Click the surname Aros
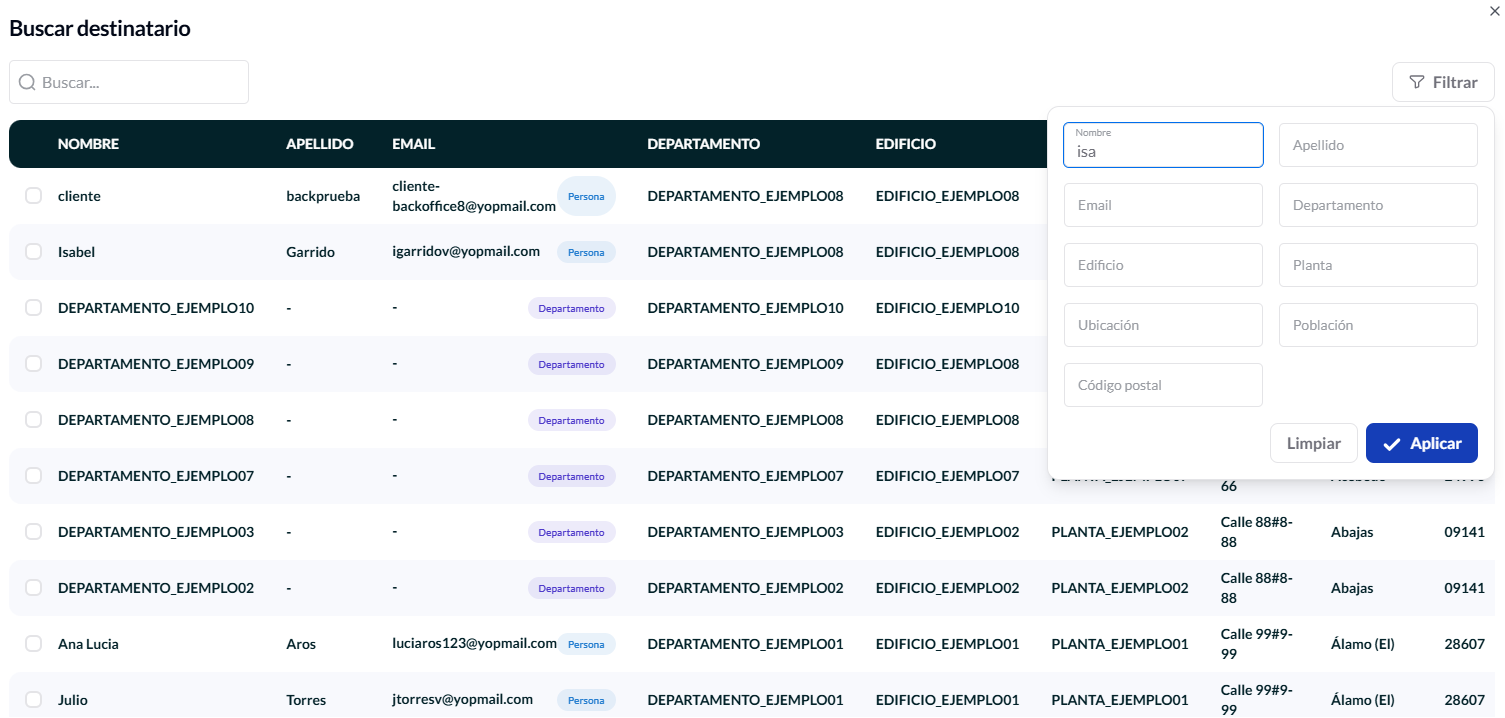The image size is (1505, 718). click(301, 644)
